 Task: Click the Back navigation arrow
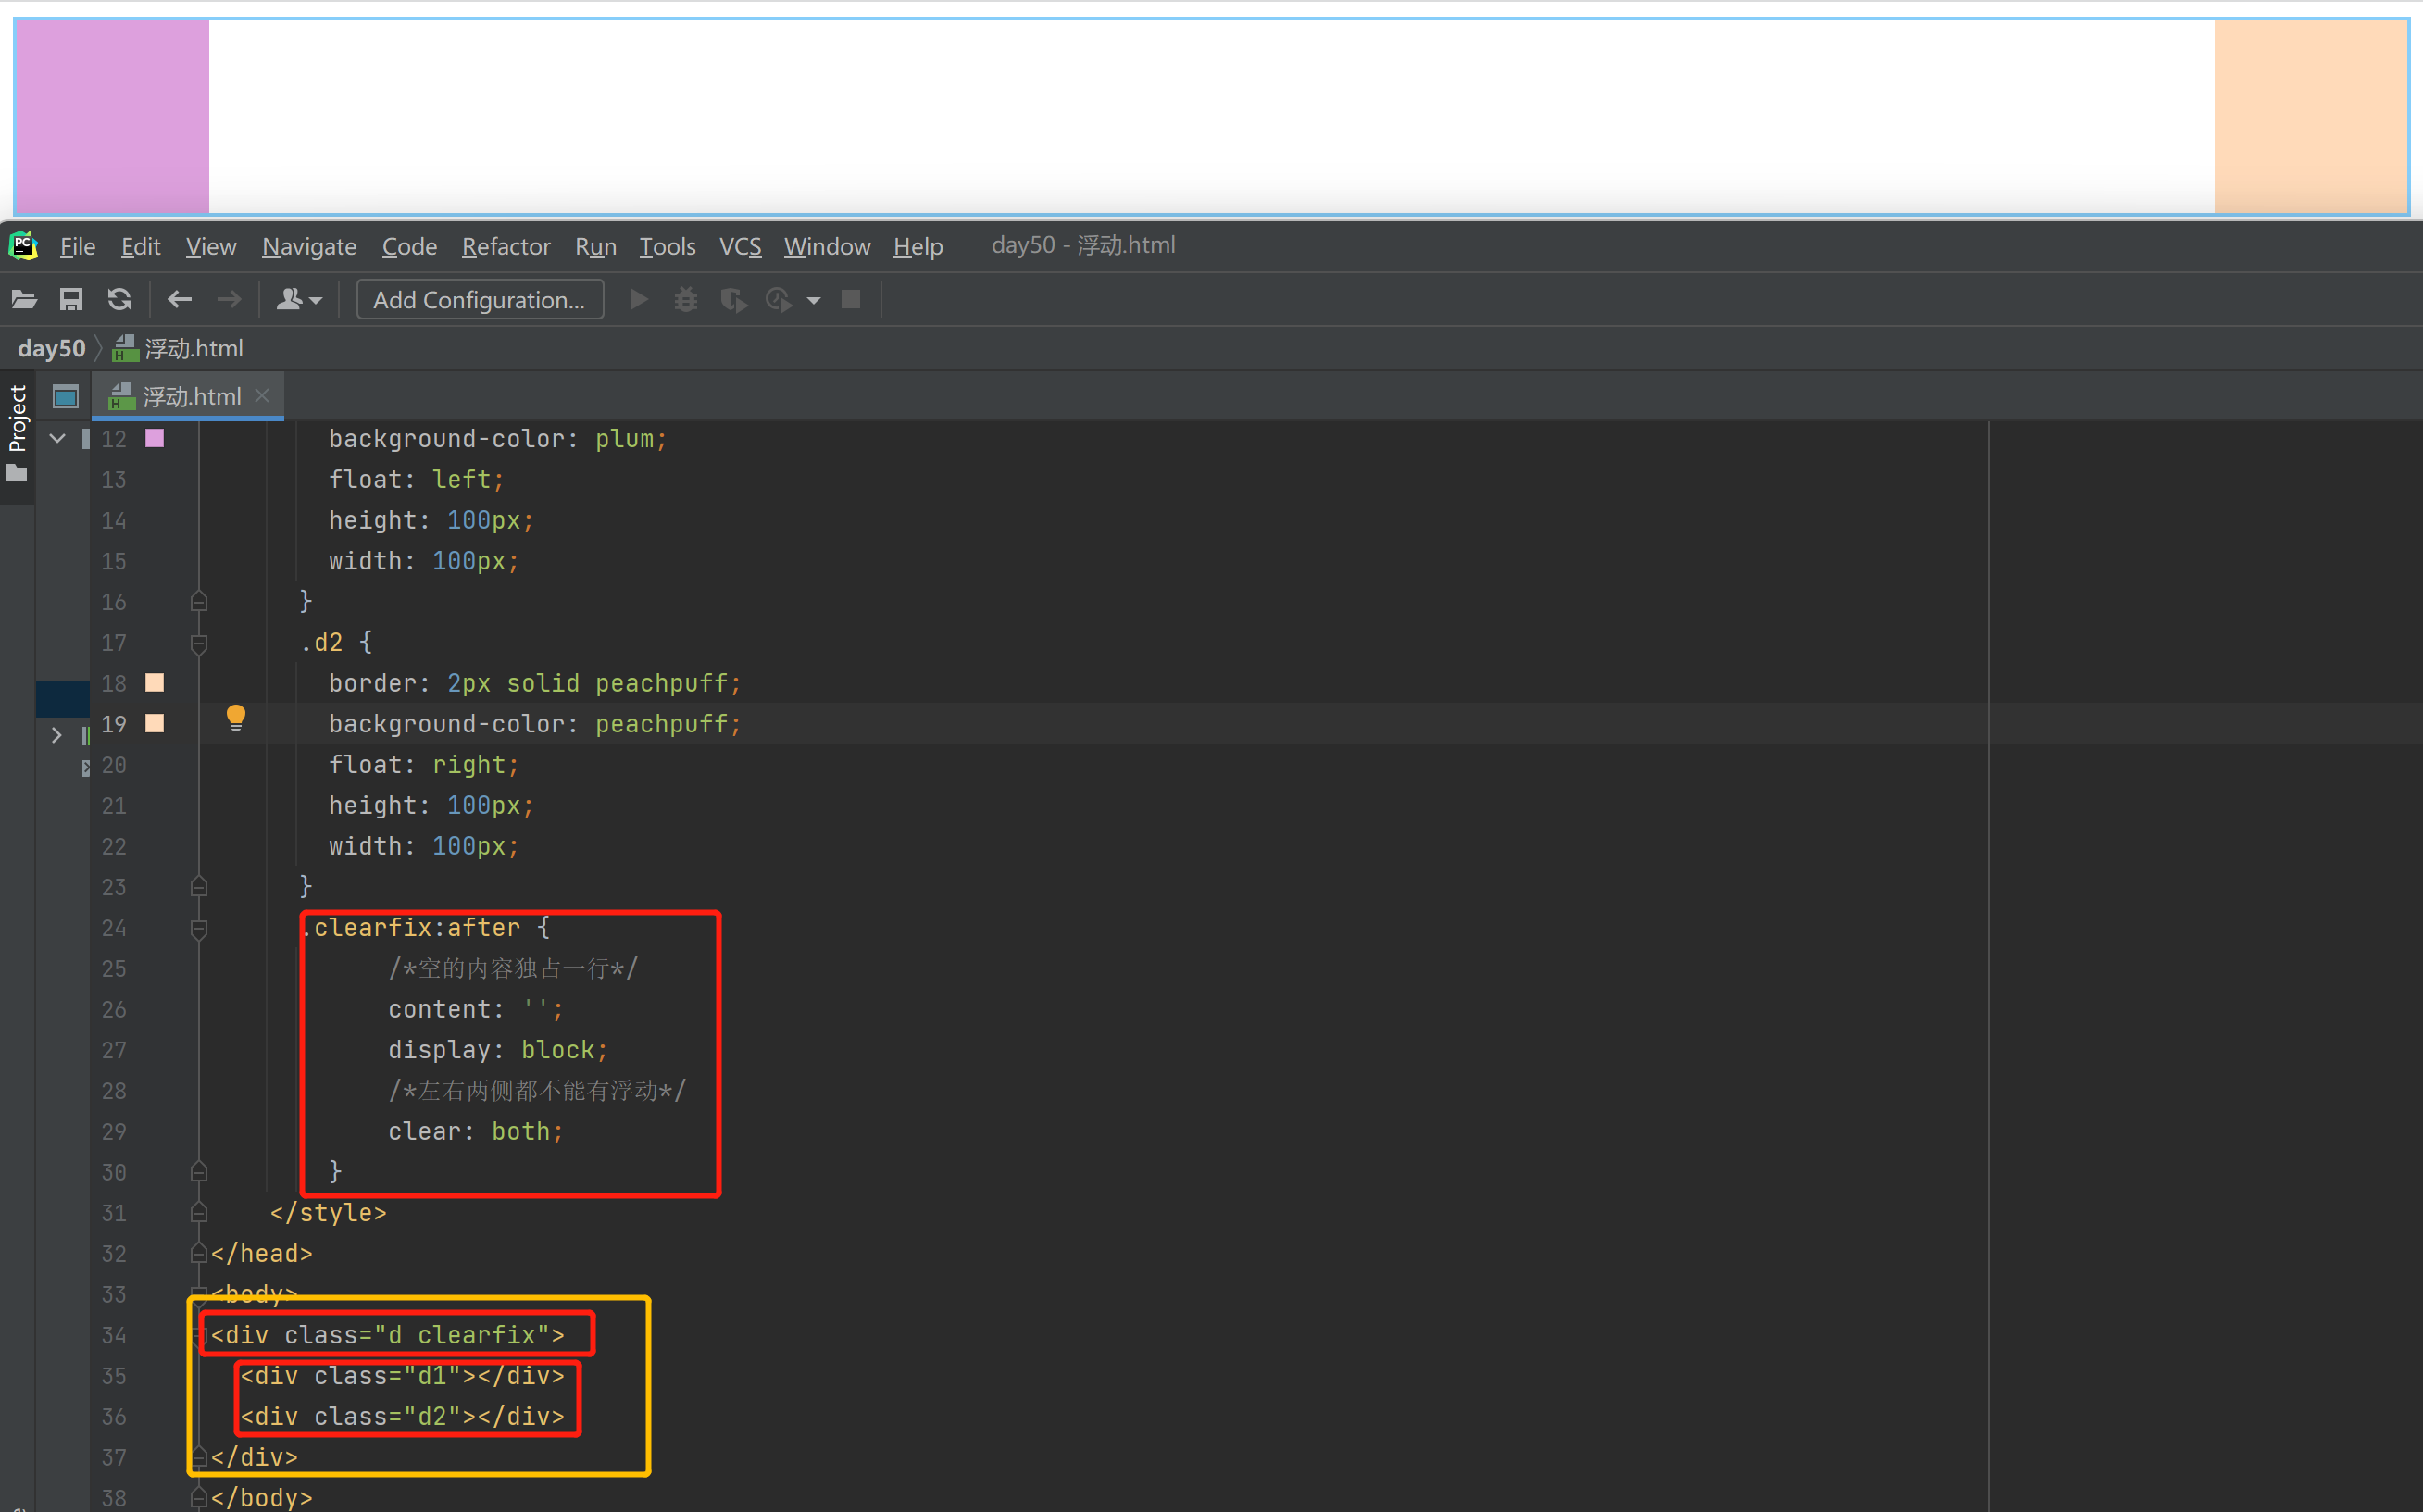point(179,299)
